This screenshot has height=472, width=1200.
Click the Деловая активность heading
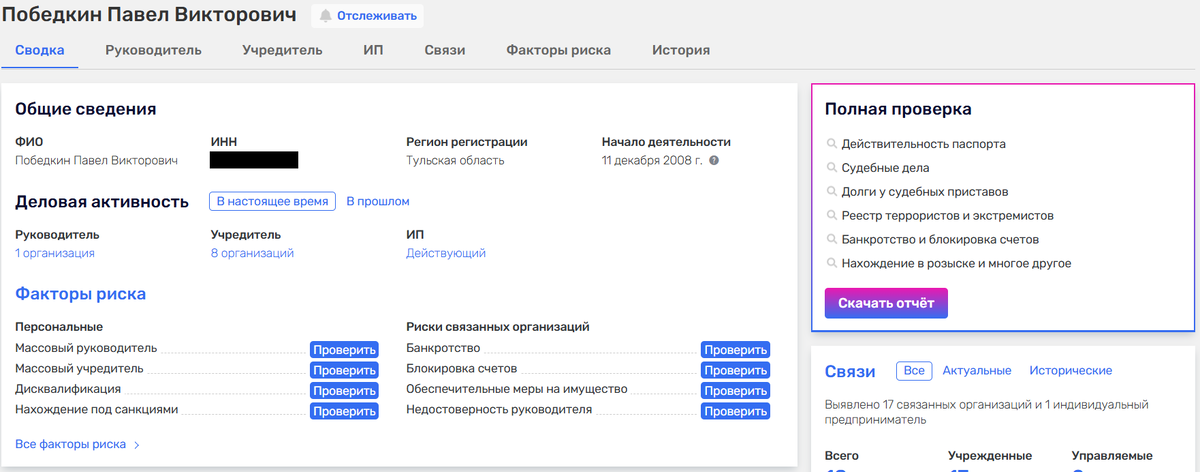[x=102, y=202]
